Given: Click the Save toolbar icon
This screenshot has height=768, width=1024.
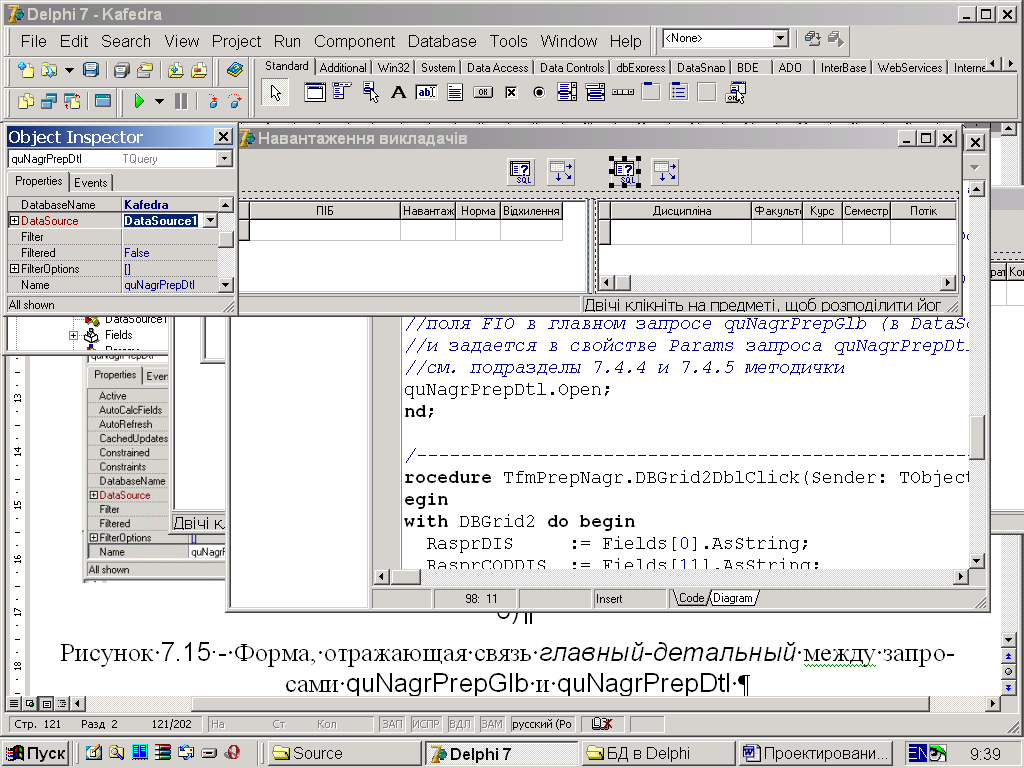Looking at the screenshot, I should click(x=91, y=69).
